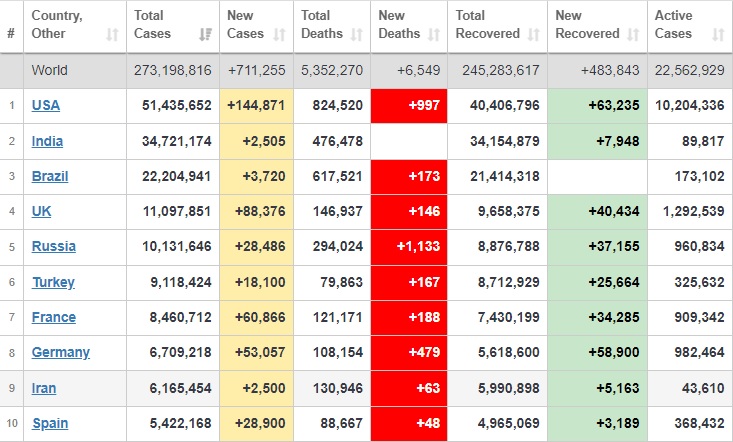The image size is (733, 442).
Task: Select the Turkey country link
Action: point(53,282)
